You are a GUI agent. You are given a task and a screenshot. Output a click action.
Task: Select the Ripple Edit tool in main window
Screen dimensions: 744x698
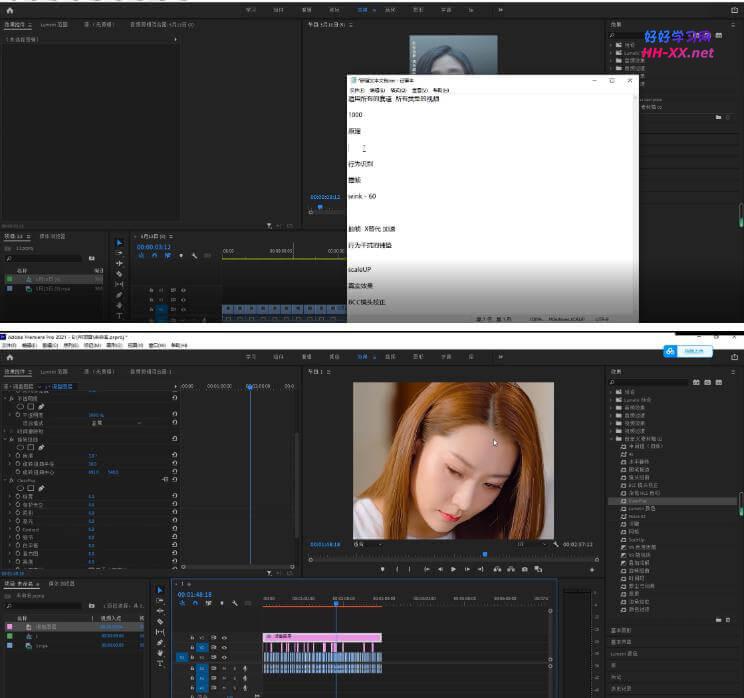[x=160, y=611]
